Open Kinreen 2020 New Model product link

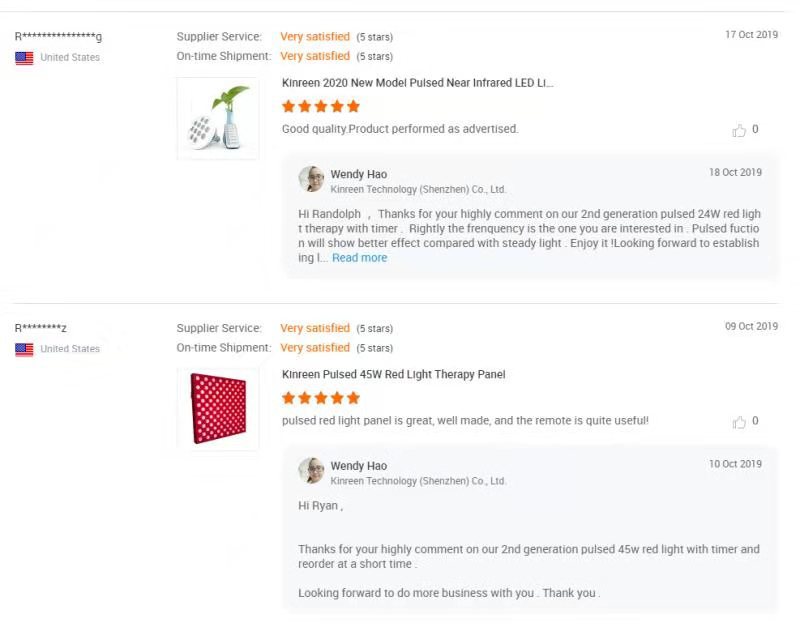coord(417,83)
